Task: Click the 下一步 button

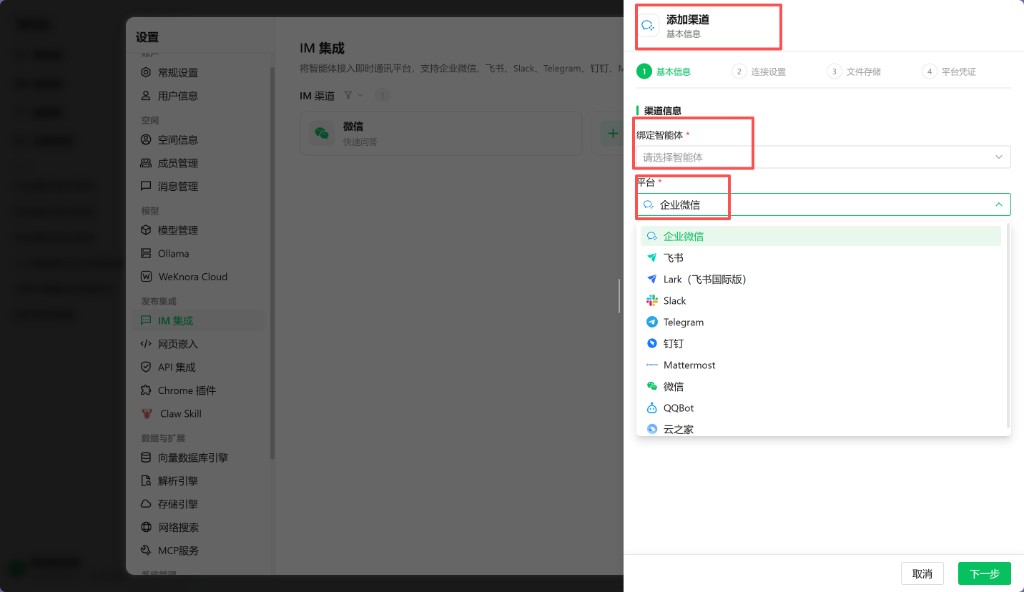Action: [x=984, y=574]
